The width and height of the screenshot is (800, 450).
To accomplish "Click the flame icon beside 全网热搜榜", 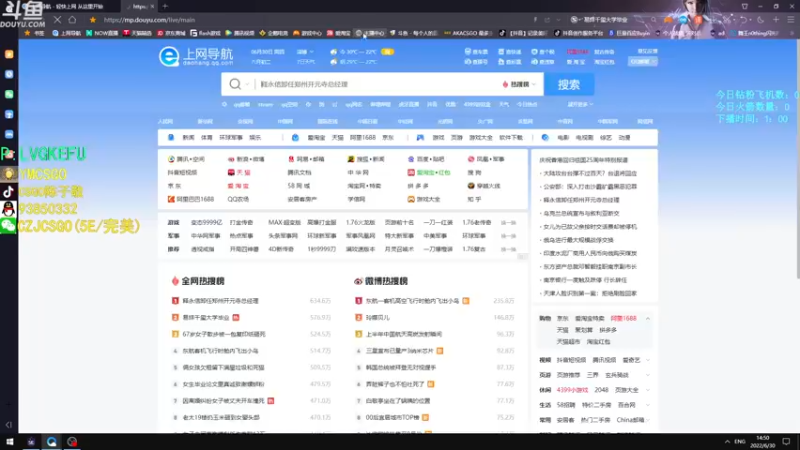I will [175, 281].
